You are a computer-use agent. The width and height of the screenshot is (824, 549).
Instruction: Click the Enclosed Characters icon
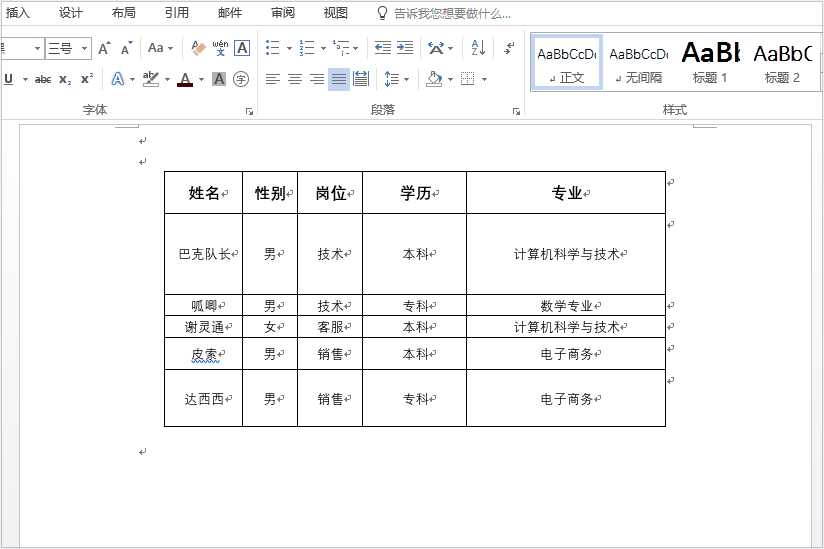click(x=241, y=79)
